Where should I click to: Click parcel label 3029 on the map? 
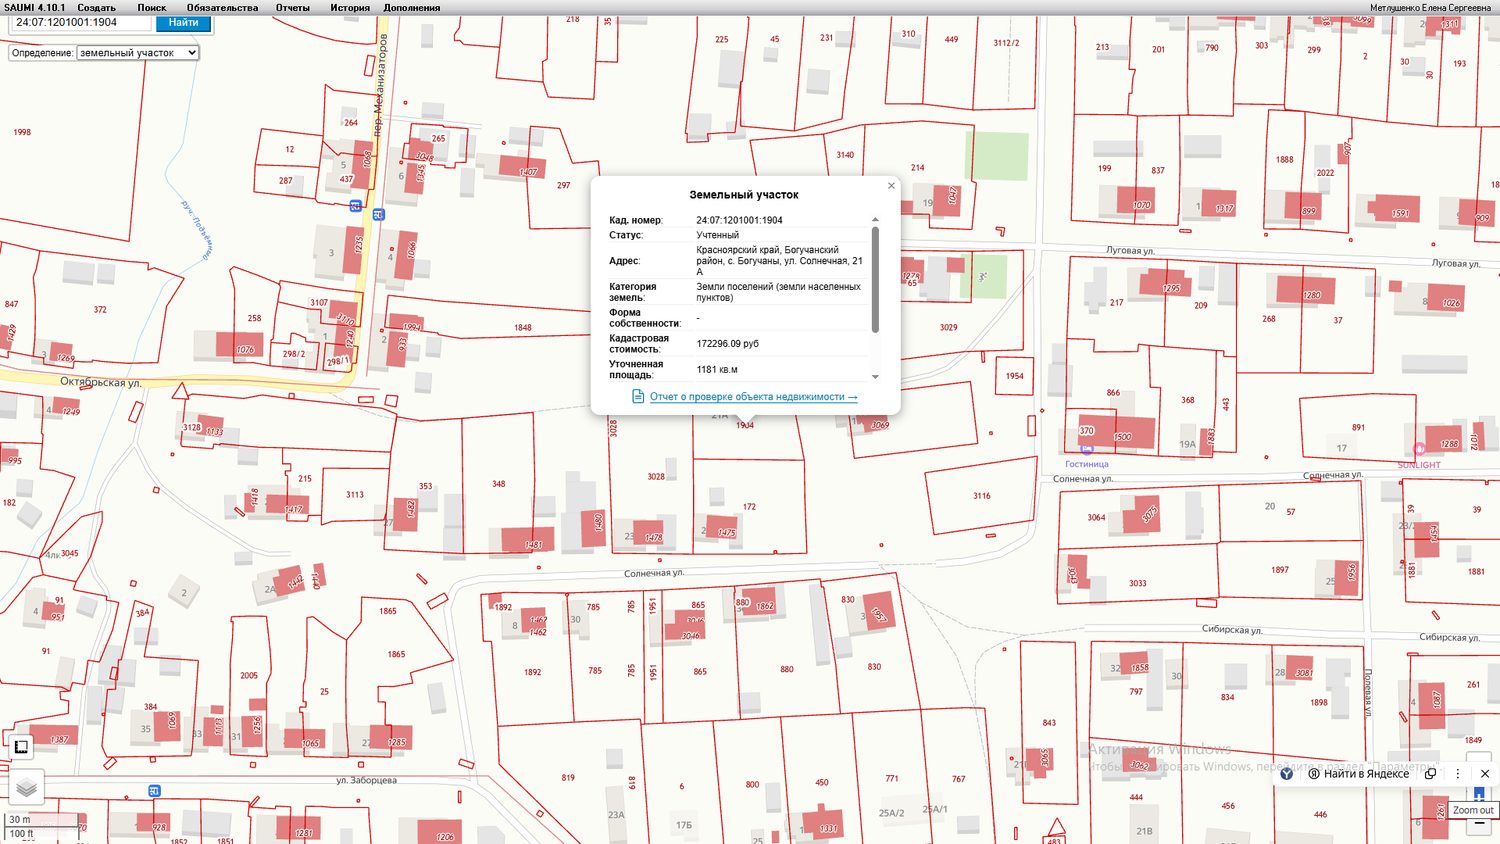point(949,328)
